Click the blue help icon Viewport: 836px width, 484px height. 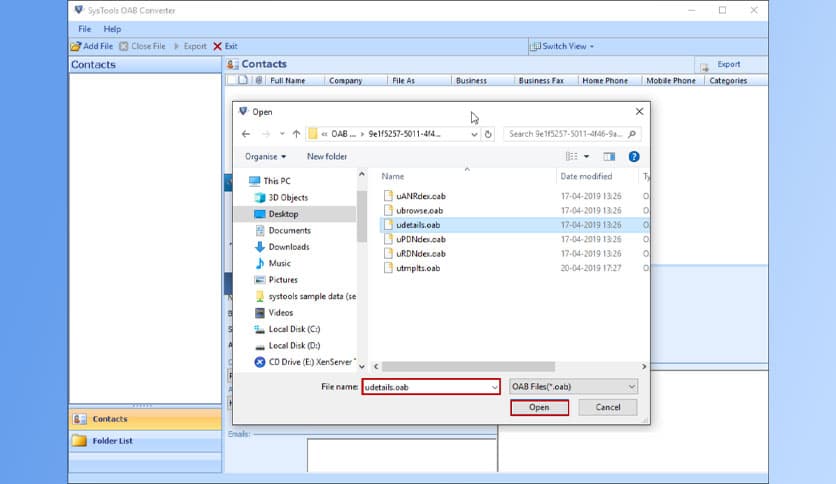tap(633, 156)
